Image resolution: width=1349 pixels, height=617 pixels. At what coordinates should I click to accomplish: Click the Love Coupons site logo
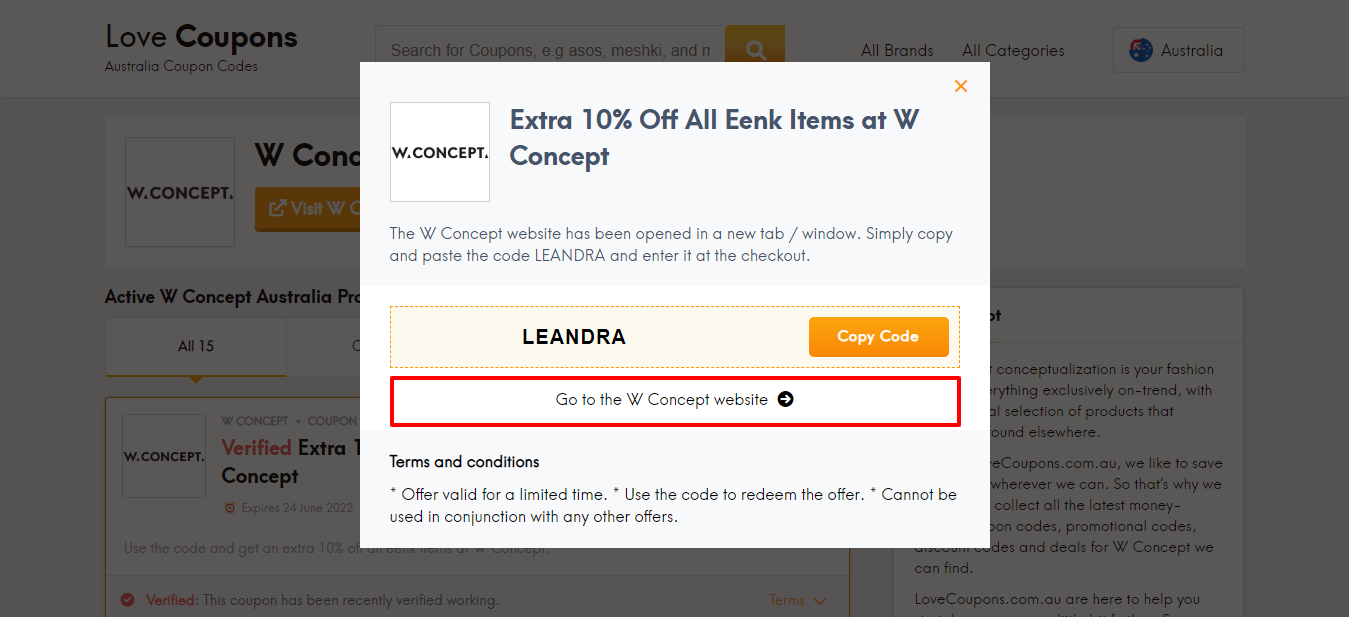point(200,36)
